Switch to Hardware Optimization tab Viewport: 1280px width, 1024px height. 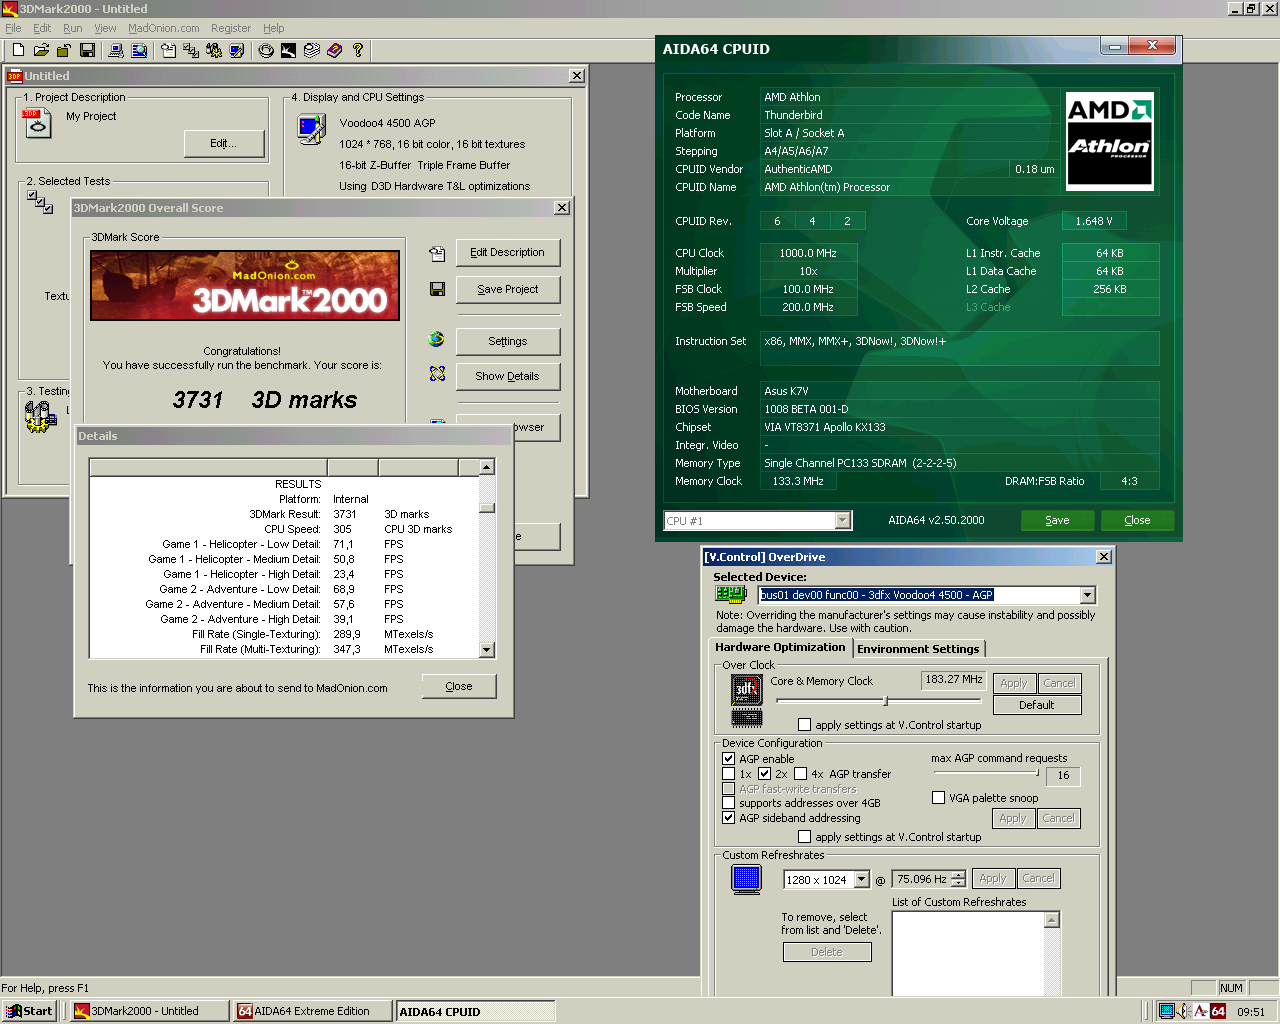tap(780, 647)
